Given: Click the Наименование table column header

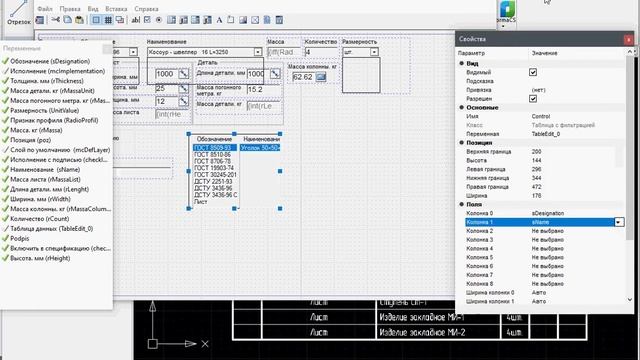Looking at the screenshot, I should pyautogui.click(x=261, y=139).
